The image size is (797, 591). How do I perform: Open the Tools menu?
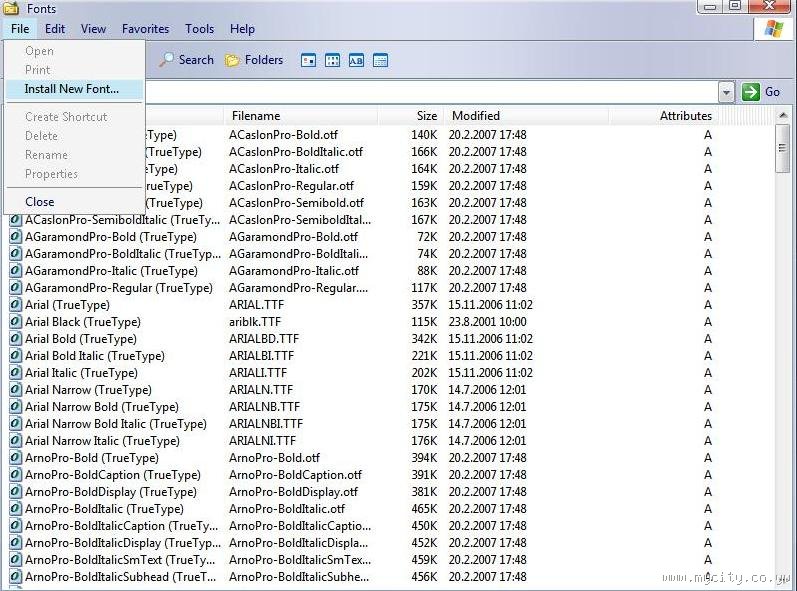[x=199, y=29]
